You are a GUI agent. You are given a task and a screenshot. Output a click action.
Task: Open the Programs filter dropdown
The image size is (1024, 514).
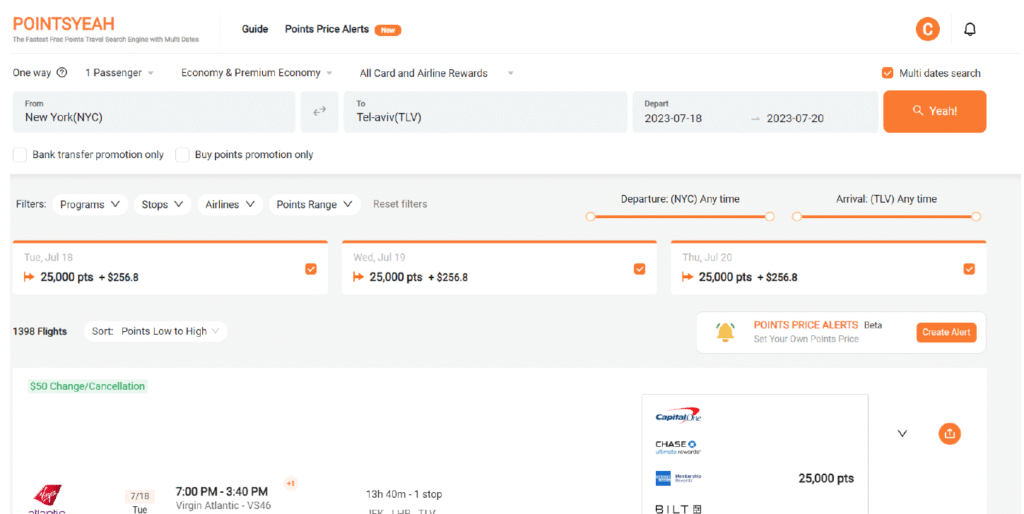pyautogui.click(x=89, y=204)
